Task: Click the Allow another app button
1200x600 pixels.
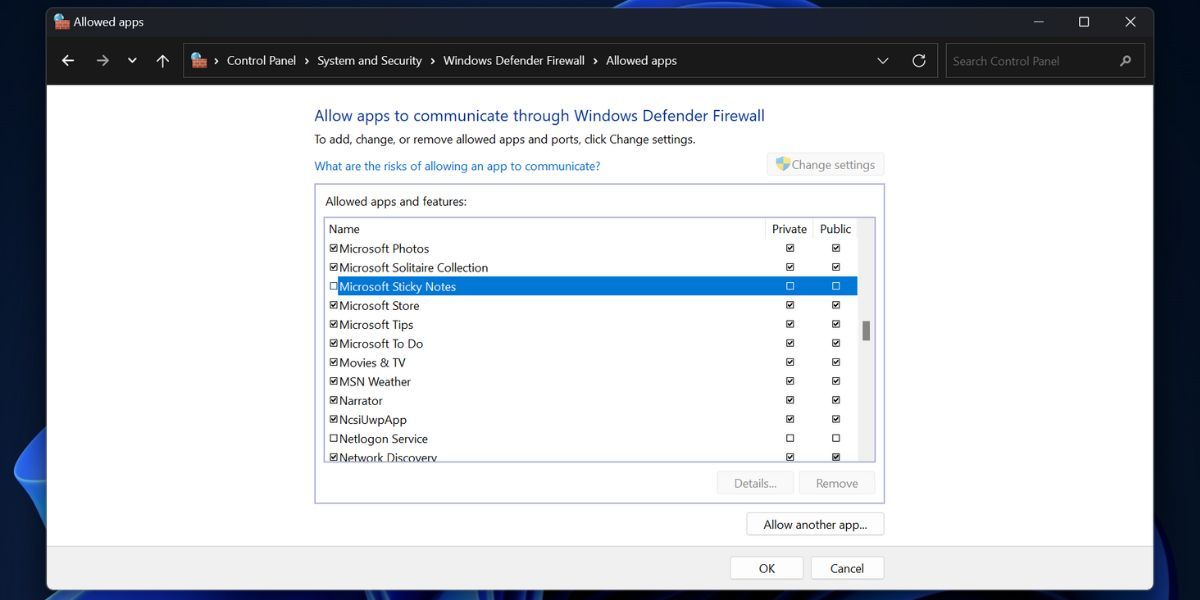Action: click(x=815, y=523)
